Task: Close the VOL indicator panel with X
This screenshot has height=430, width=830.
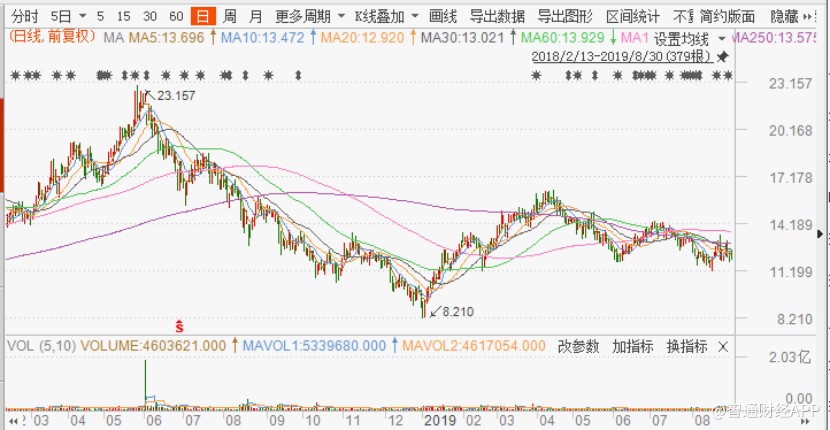Action: tap(723, 346)
